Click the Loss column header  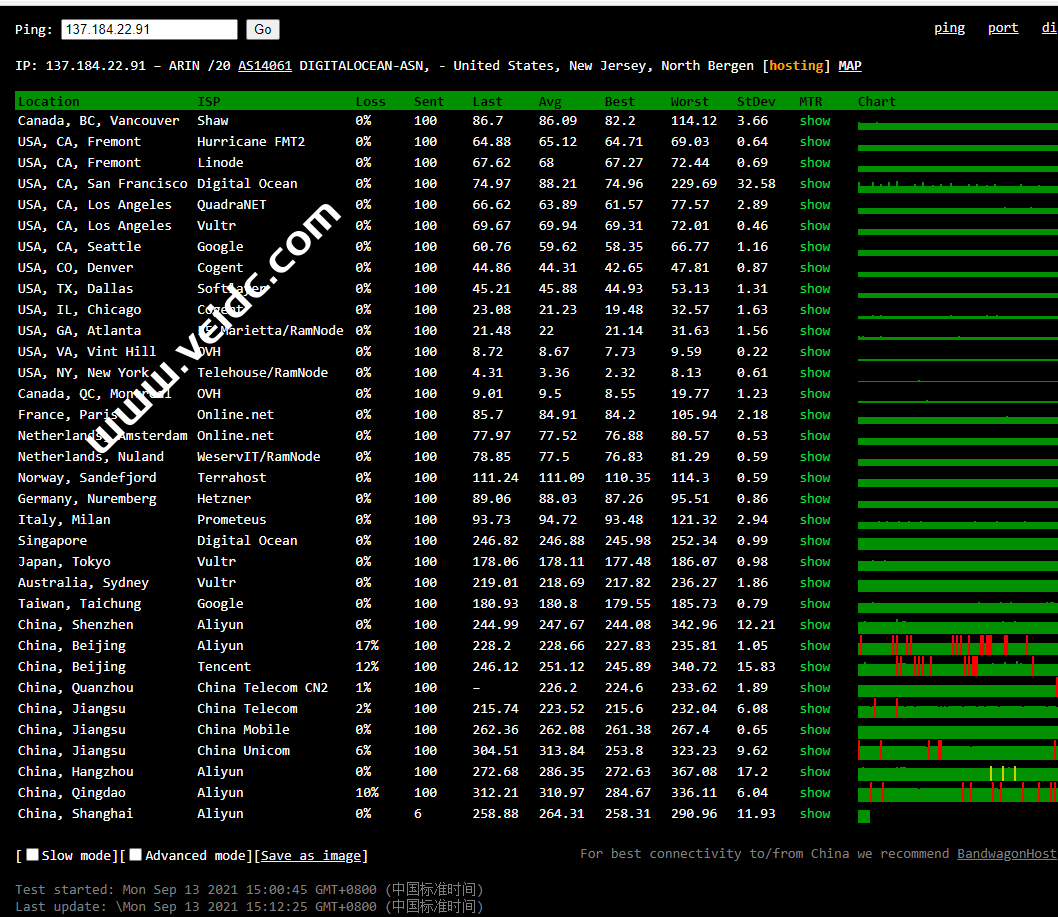click(x=370, y=102)
